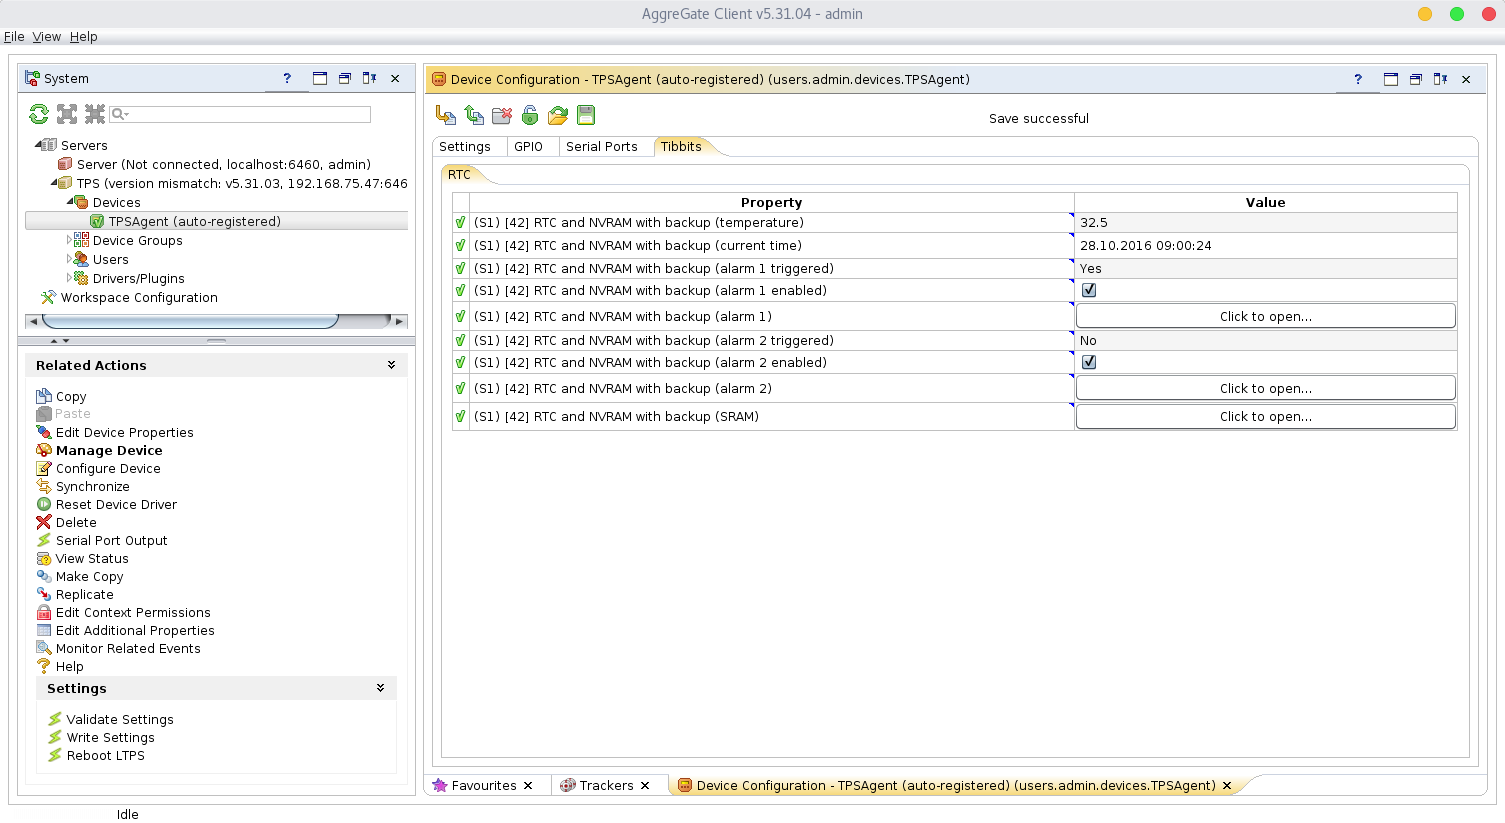Switch to the Settings tab
Viewport: 1505px width, 823px height.
click(x=465, y=146)
